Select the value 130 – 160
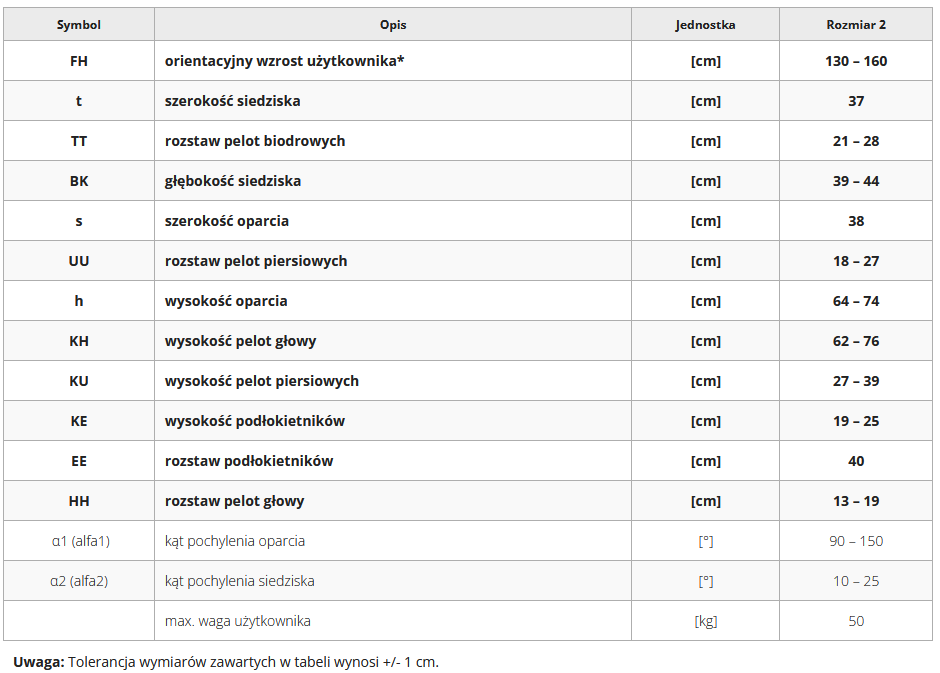940x673 pixels. (856, 61)
